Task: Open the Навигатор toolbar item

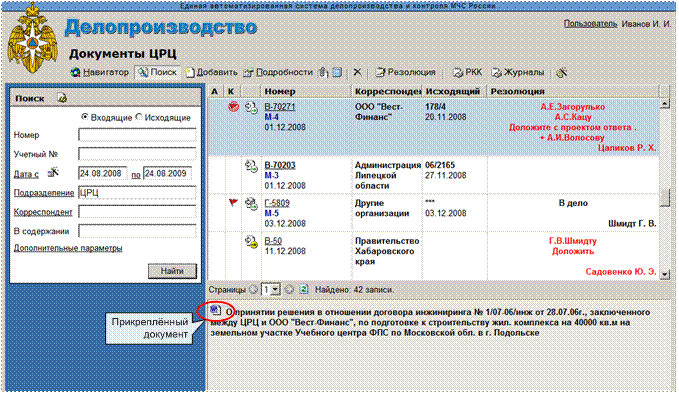Action: [x=100, y=72]
